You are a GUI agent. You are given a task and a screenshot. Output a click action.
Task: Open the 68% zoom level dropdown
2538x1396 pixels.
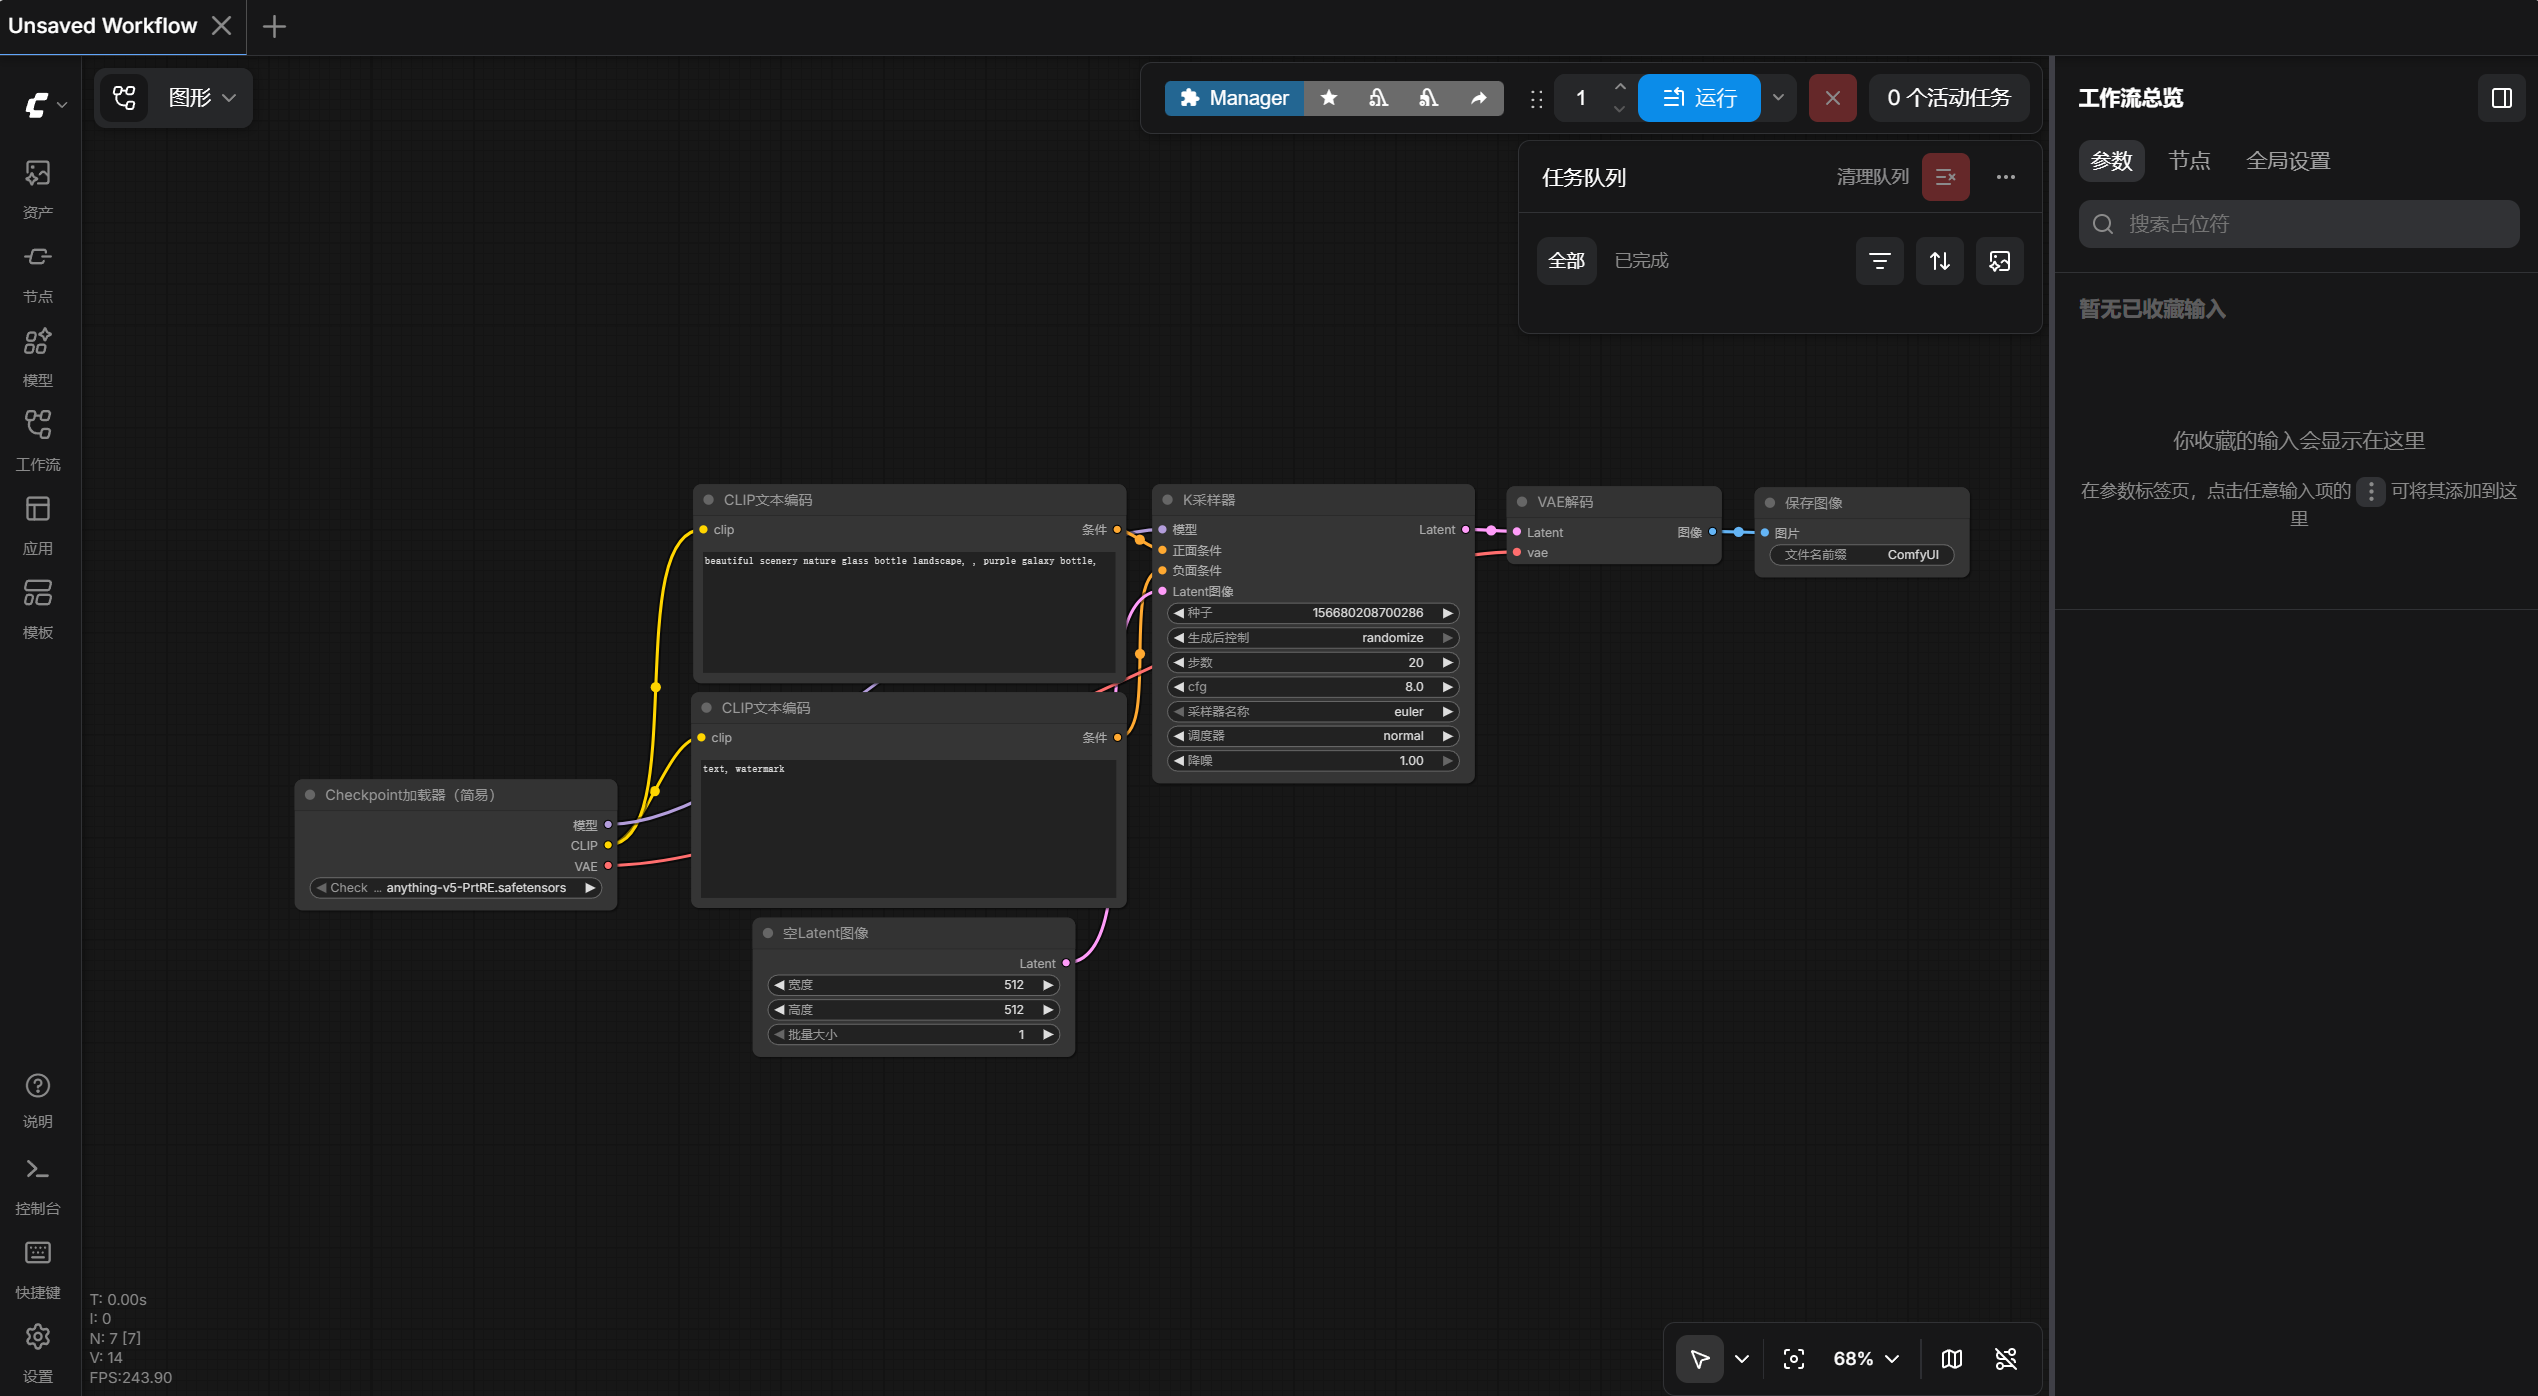pyautogui.click(x=1865, y=1359)
